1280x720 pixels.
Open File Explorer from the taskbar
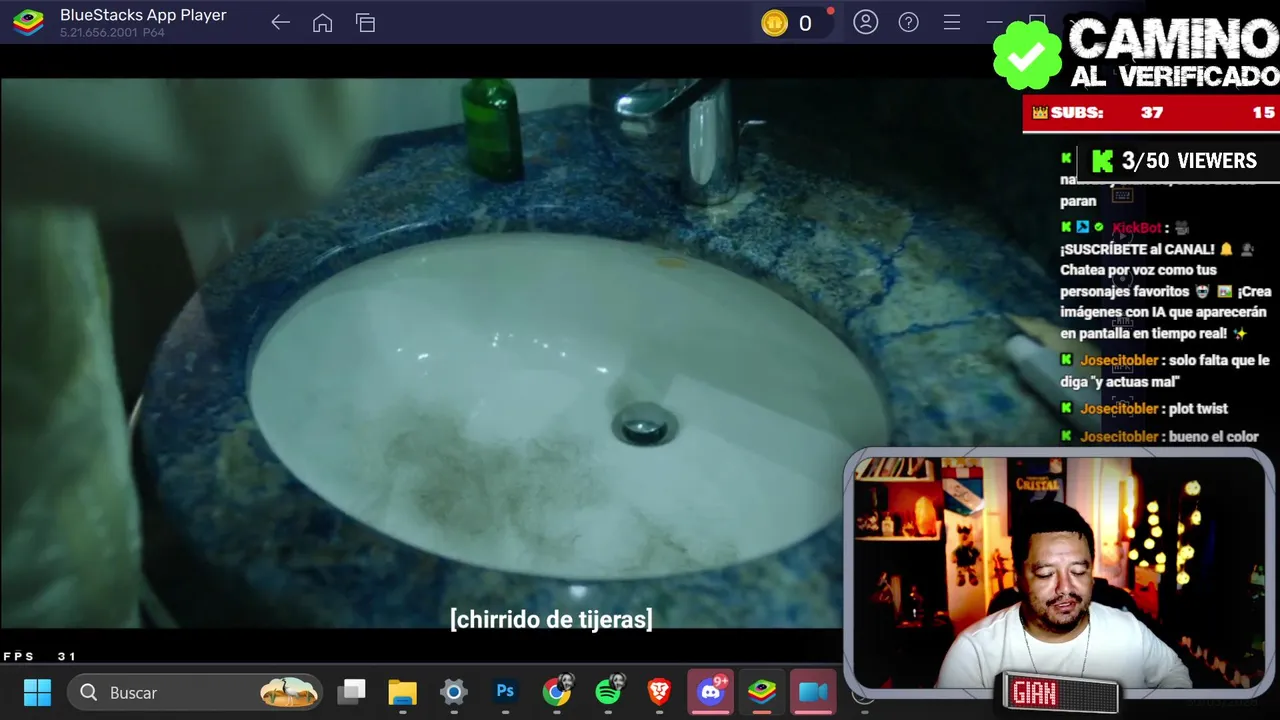[402, 692]
